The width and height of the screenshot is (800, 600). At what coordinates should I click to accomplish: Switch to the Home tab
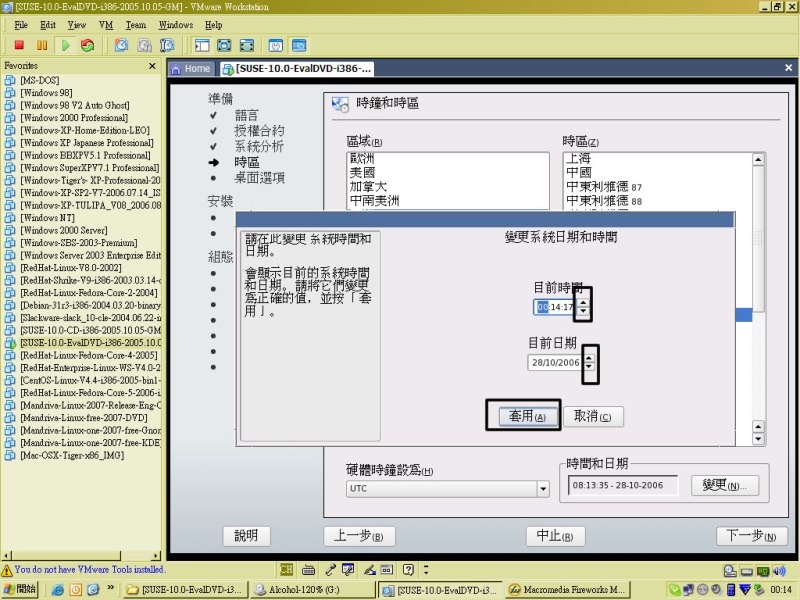pyautogui.click(x=190, y=68)
